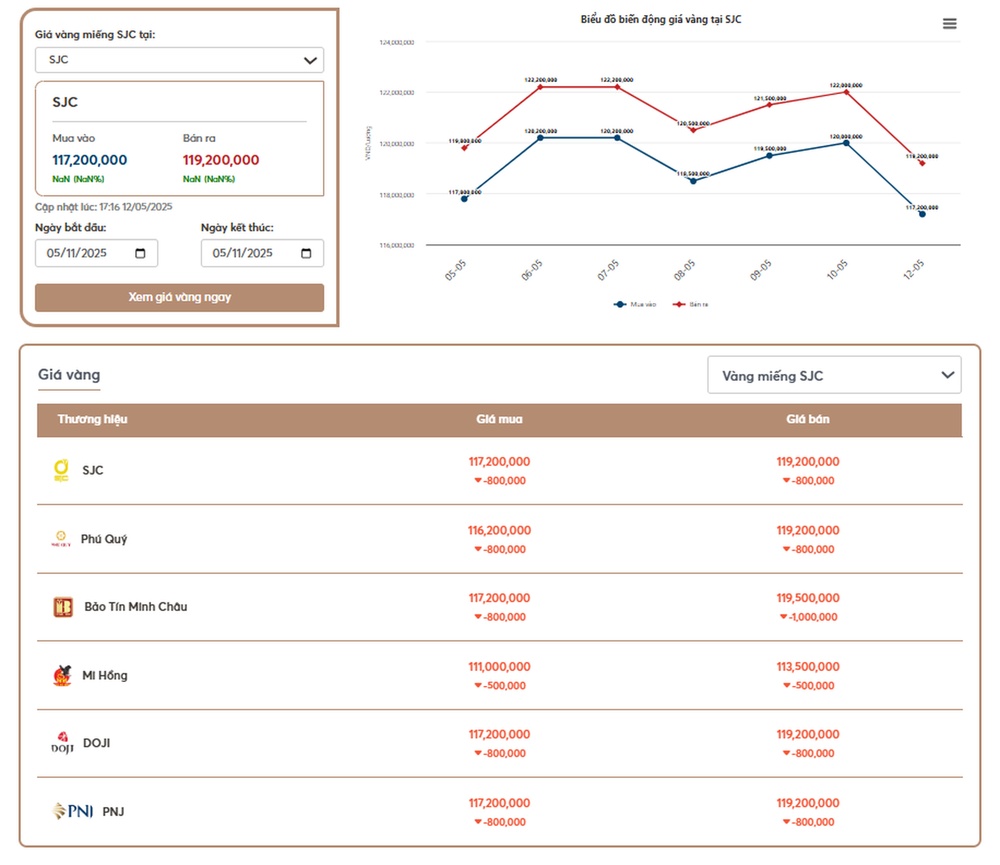Screen dimensions: 1000x865
Task: Click the Mi Hồng buy change -500,000
Action: 499,686
